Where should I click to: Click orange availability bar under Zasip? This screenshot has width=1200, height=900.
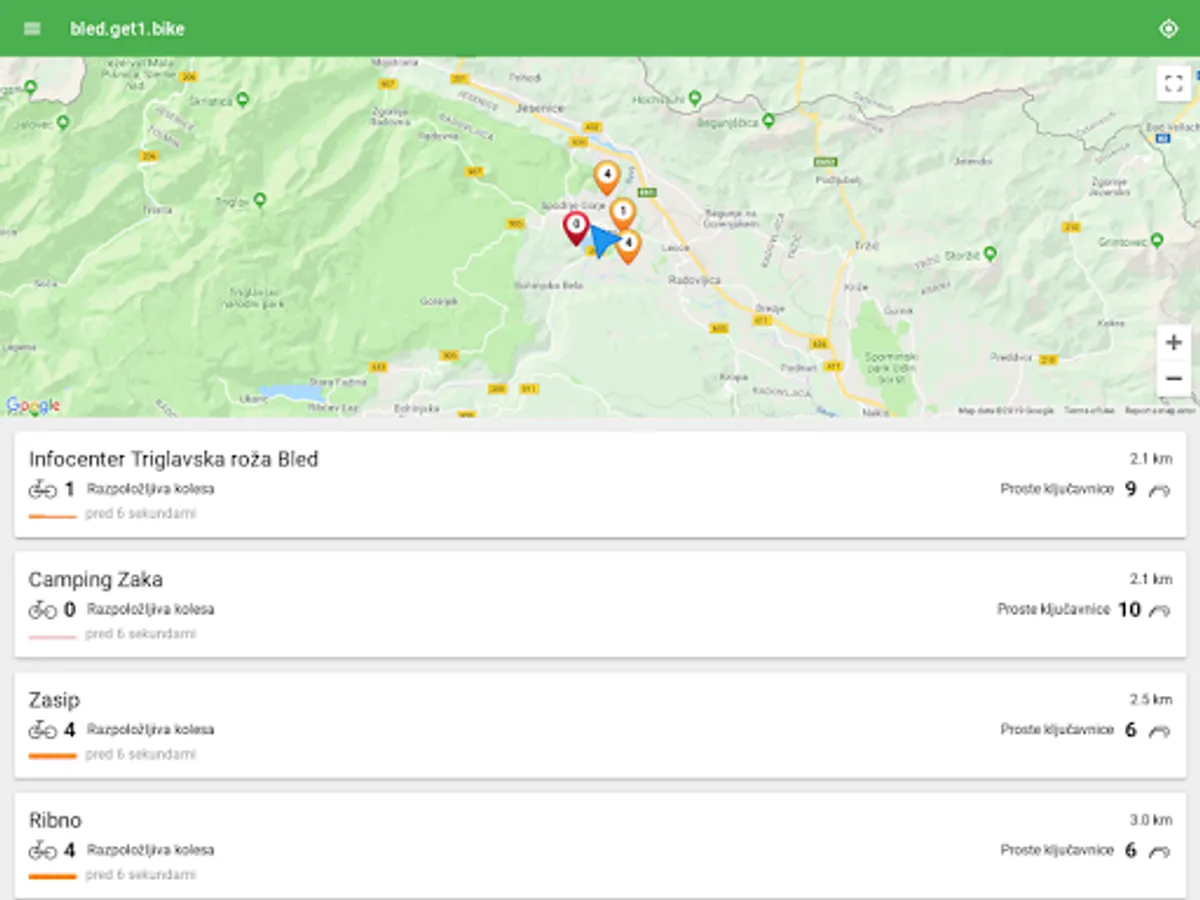pos(53,757)
